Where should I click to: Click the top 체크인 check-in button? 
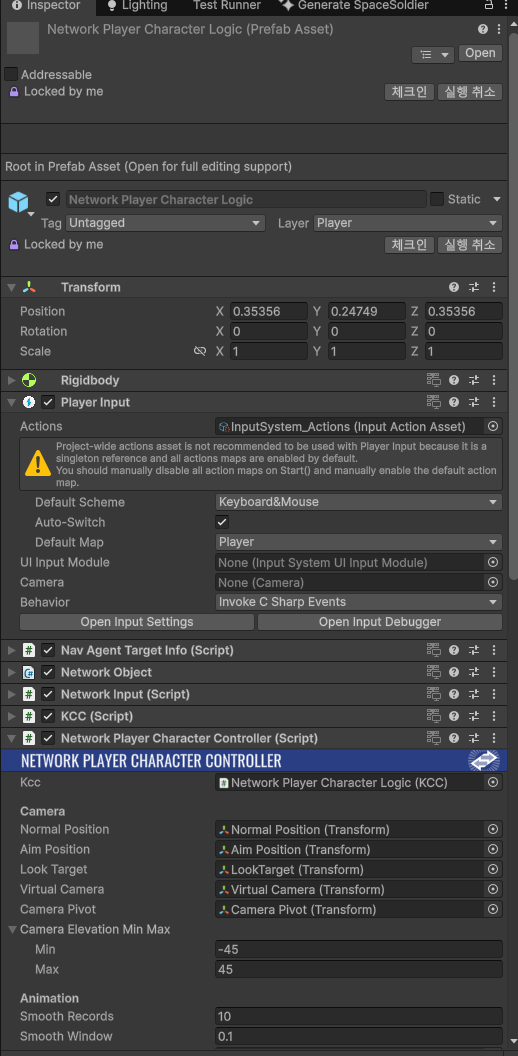point(409,92)
